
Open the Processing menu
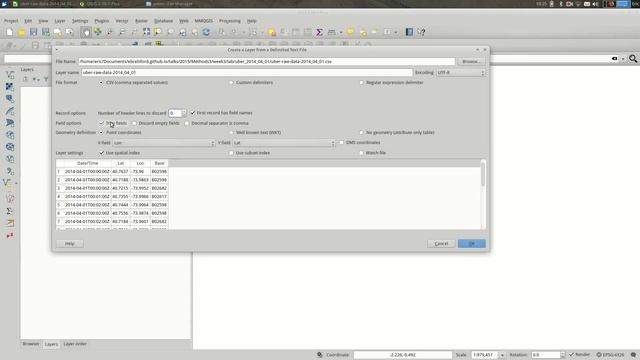click(x=230, y=21)
